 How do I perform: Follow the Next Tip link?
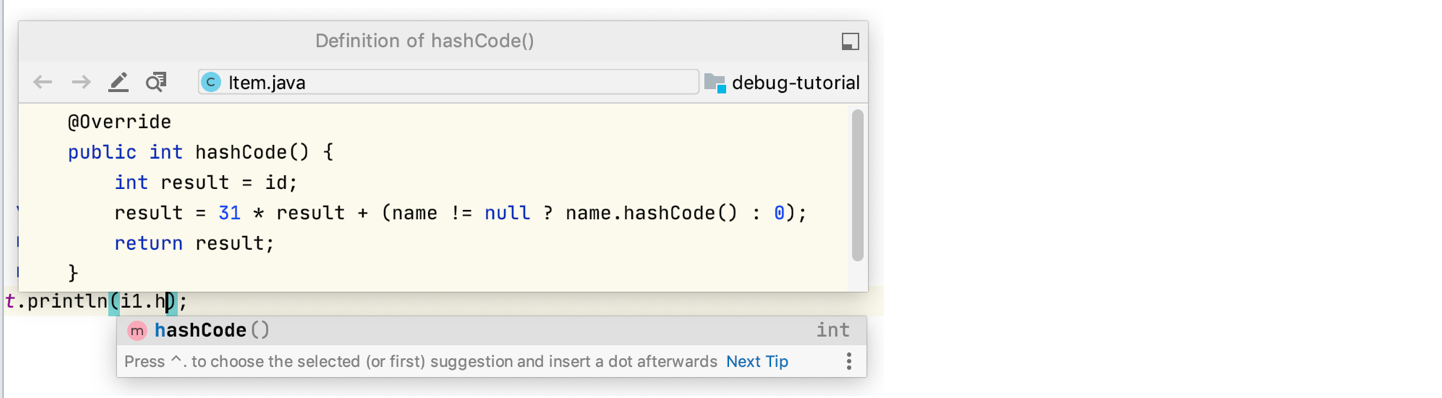click(x=757, y=361)
